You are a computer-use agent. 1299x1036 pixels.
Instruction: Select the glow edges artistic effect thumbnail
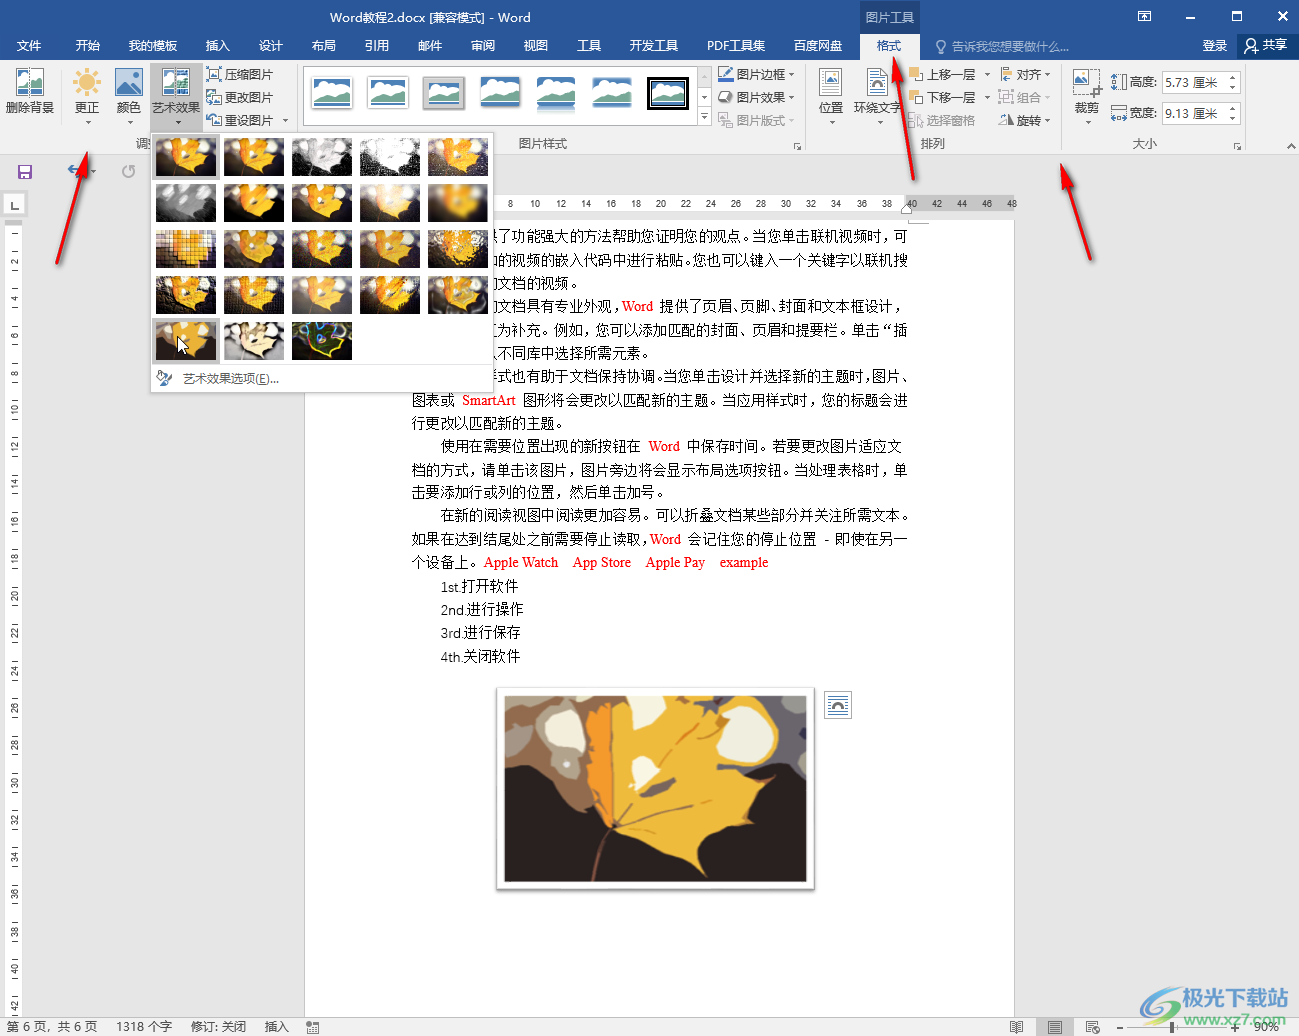click(x=322, y=341)
